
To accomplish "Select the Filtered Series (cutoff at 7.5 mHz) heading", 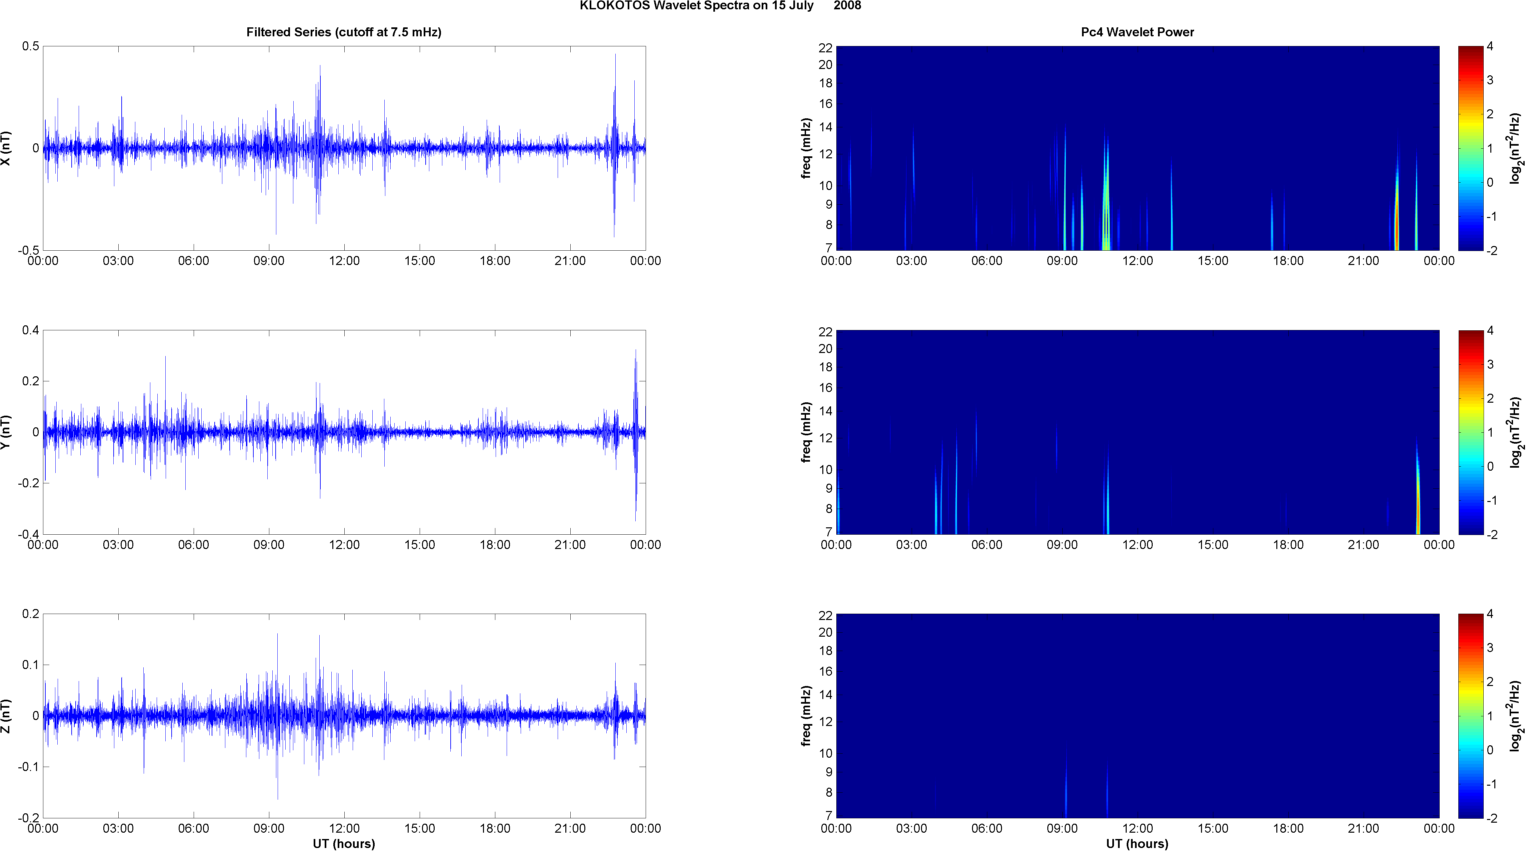I will 344,32.
